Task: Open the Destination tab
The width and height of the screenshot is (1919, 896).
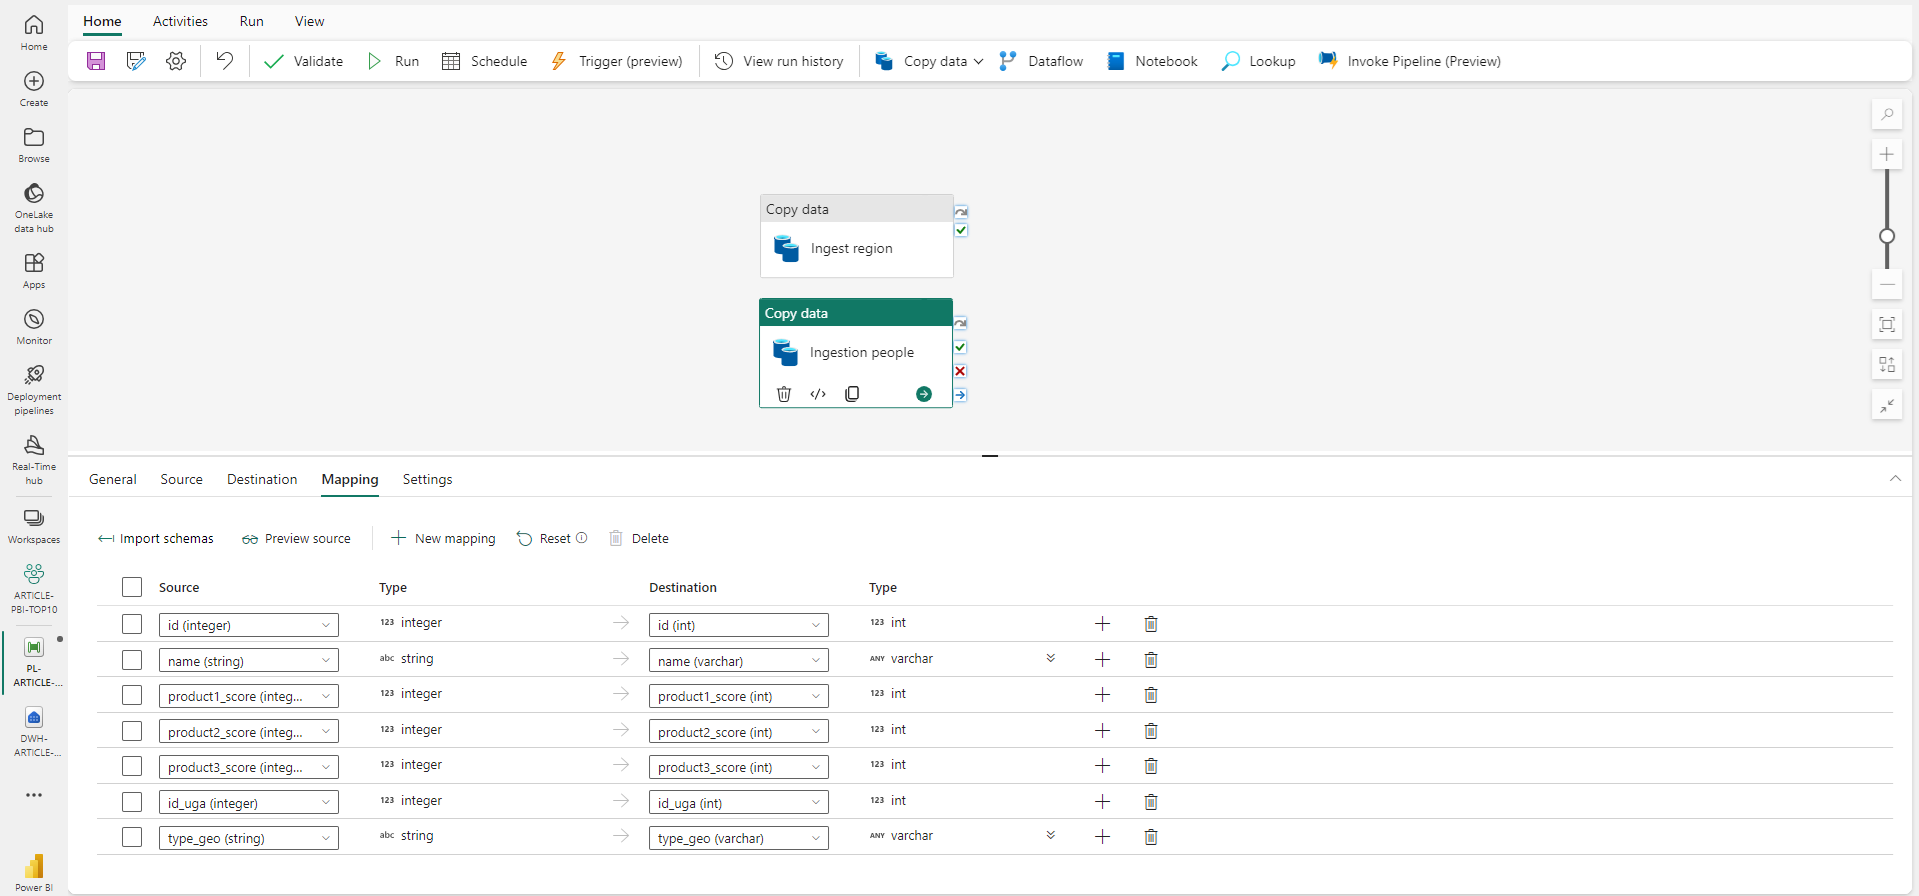Action: point(262,479)
